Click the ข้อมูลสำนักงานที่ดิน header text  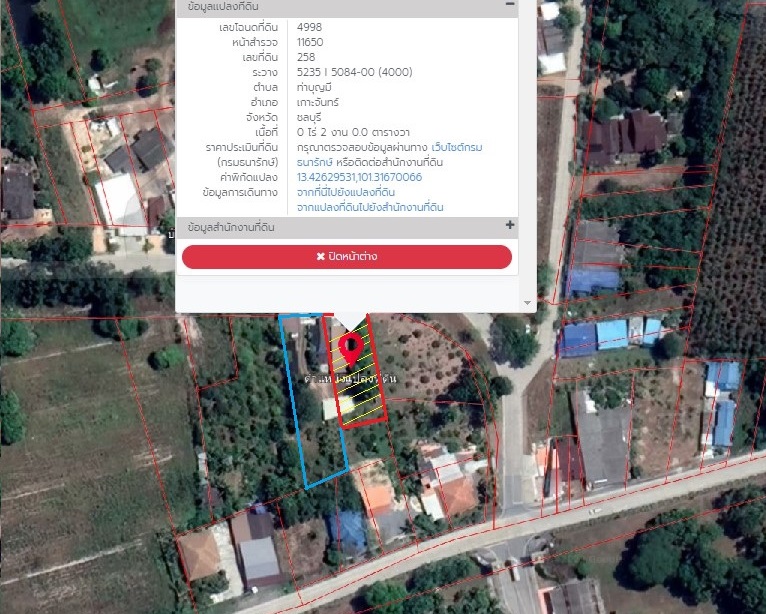pyautogui.click(x=231, y=228)
